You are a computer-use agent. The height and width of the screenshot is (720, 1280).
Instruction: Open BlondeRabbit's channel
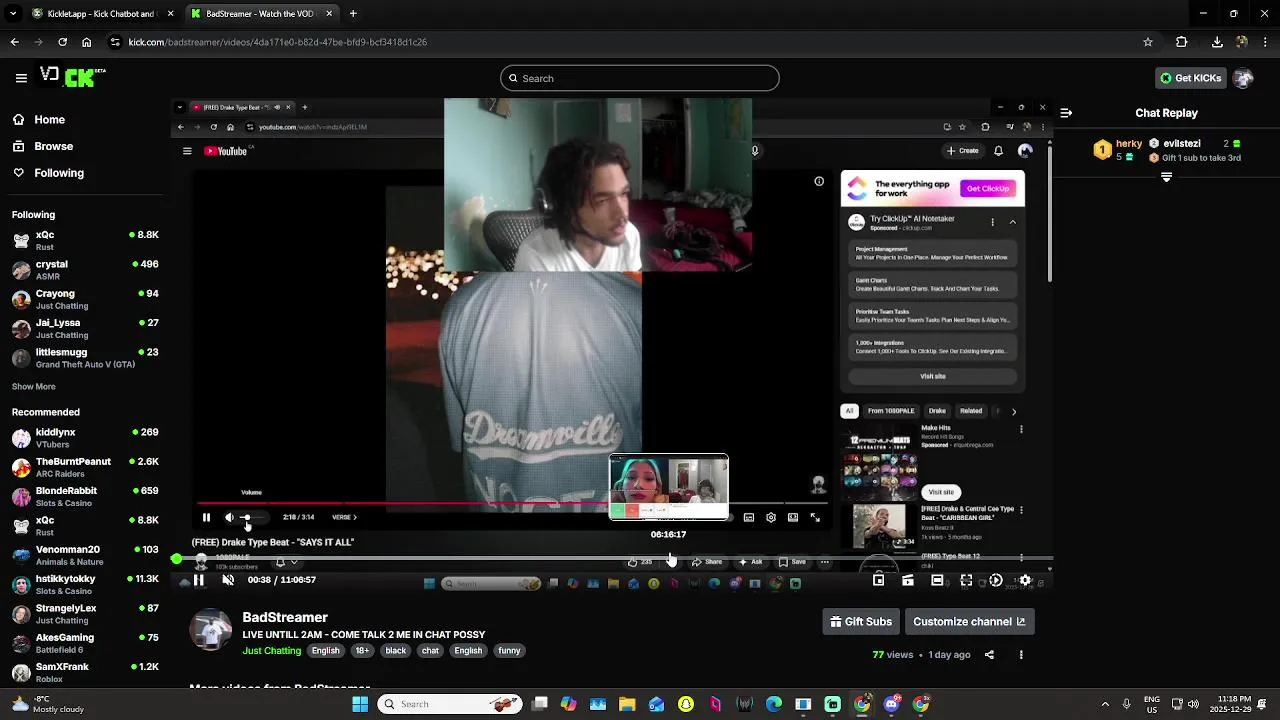pyautogui.click(x=85, y=496)
